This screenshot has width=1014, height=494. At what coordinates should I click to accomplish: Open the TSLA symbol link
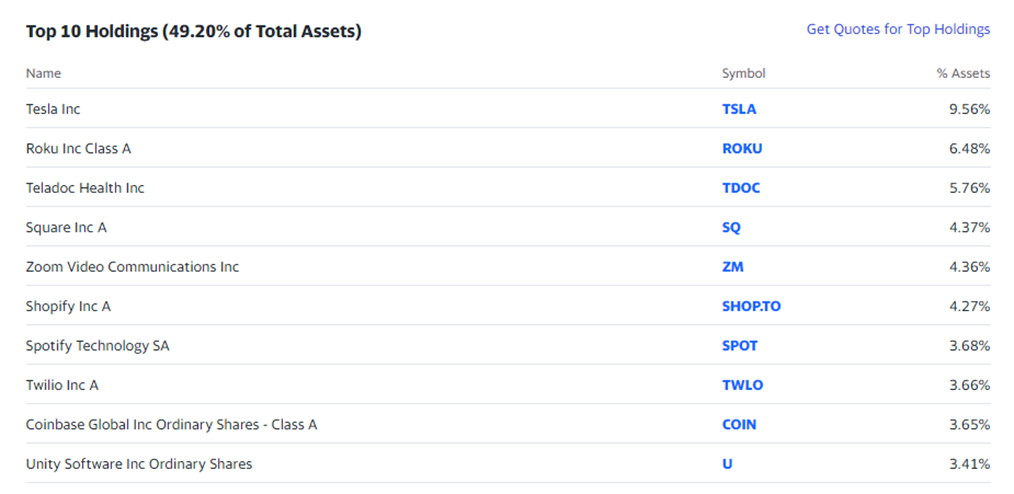click(739, 109)
